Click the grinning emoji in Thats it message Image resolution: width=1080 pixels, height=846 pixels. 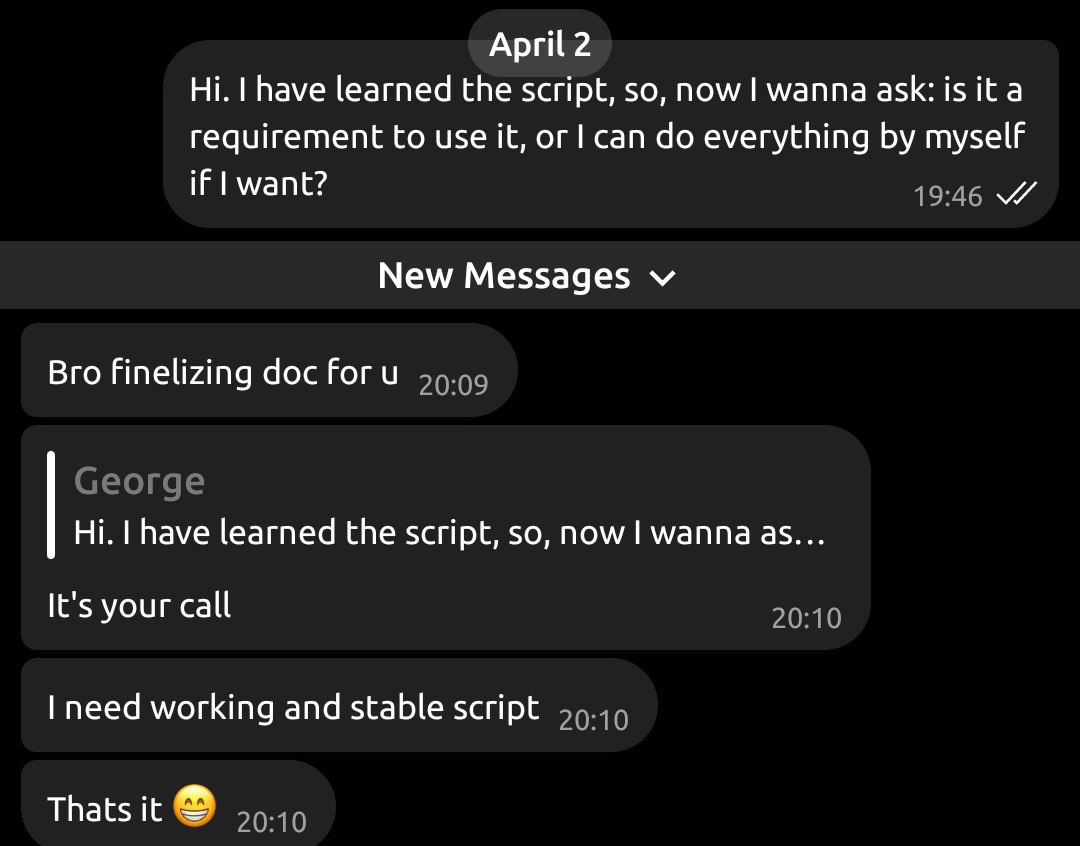[x=194, y=805]
